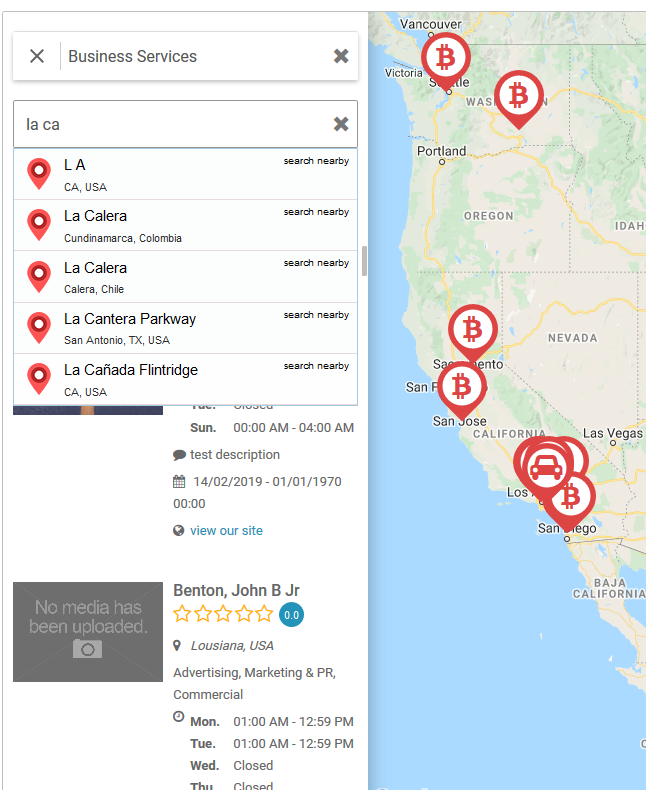This screenshot has width=651, height=796.
Task: Click the Lousiana, USA address
Action: click(x=232, y=646)
